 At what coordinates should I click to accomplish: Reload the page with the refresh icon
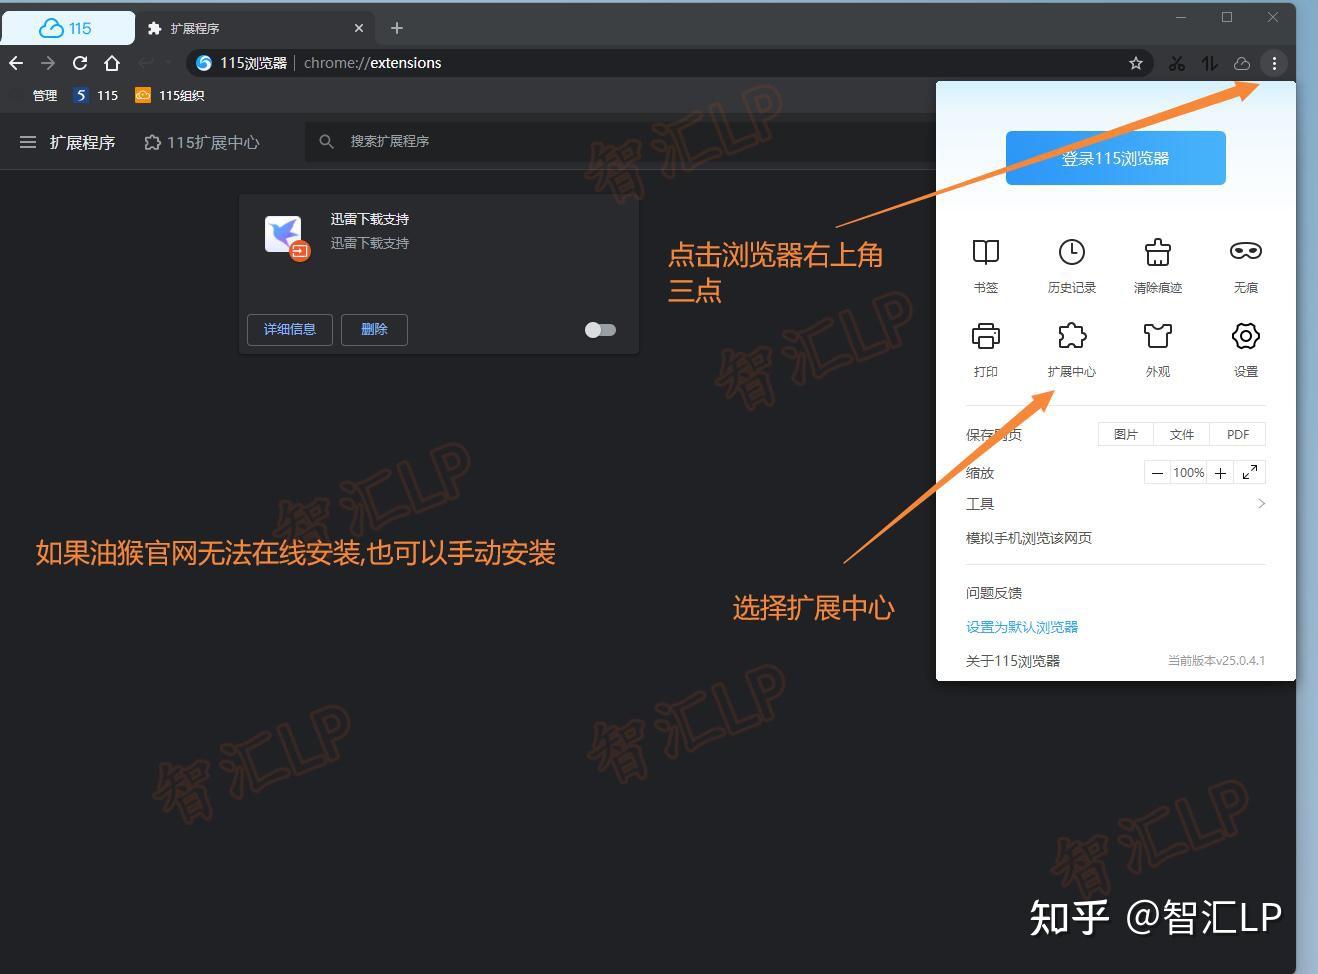click(x=80, y=62)
